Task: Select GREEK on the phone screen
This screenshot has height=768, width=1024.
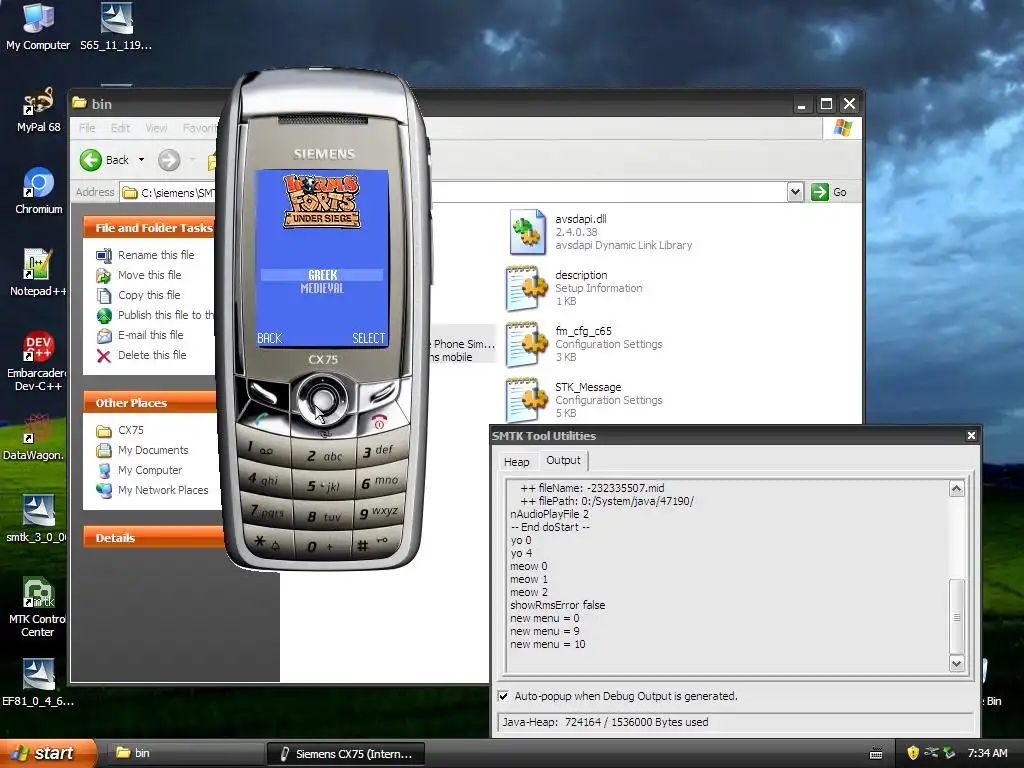Action: pos(322,275)
